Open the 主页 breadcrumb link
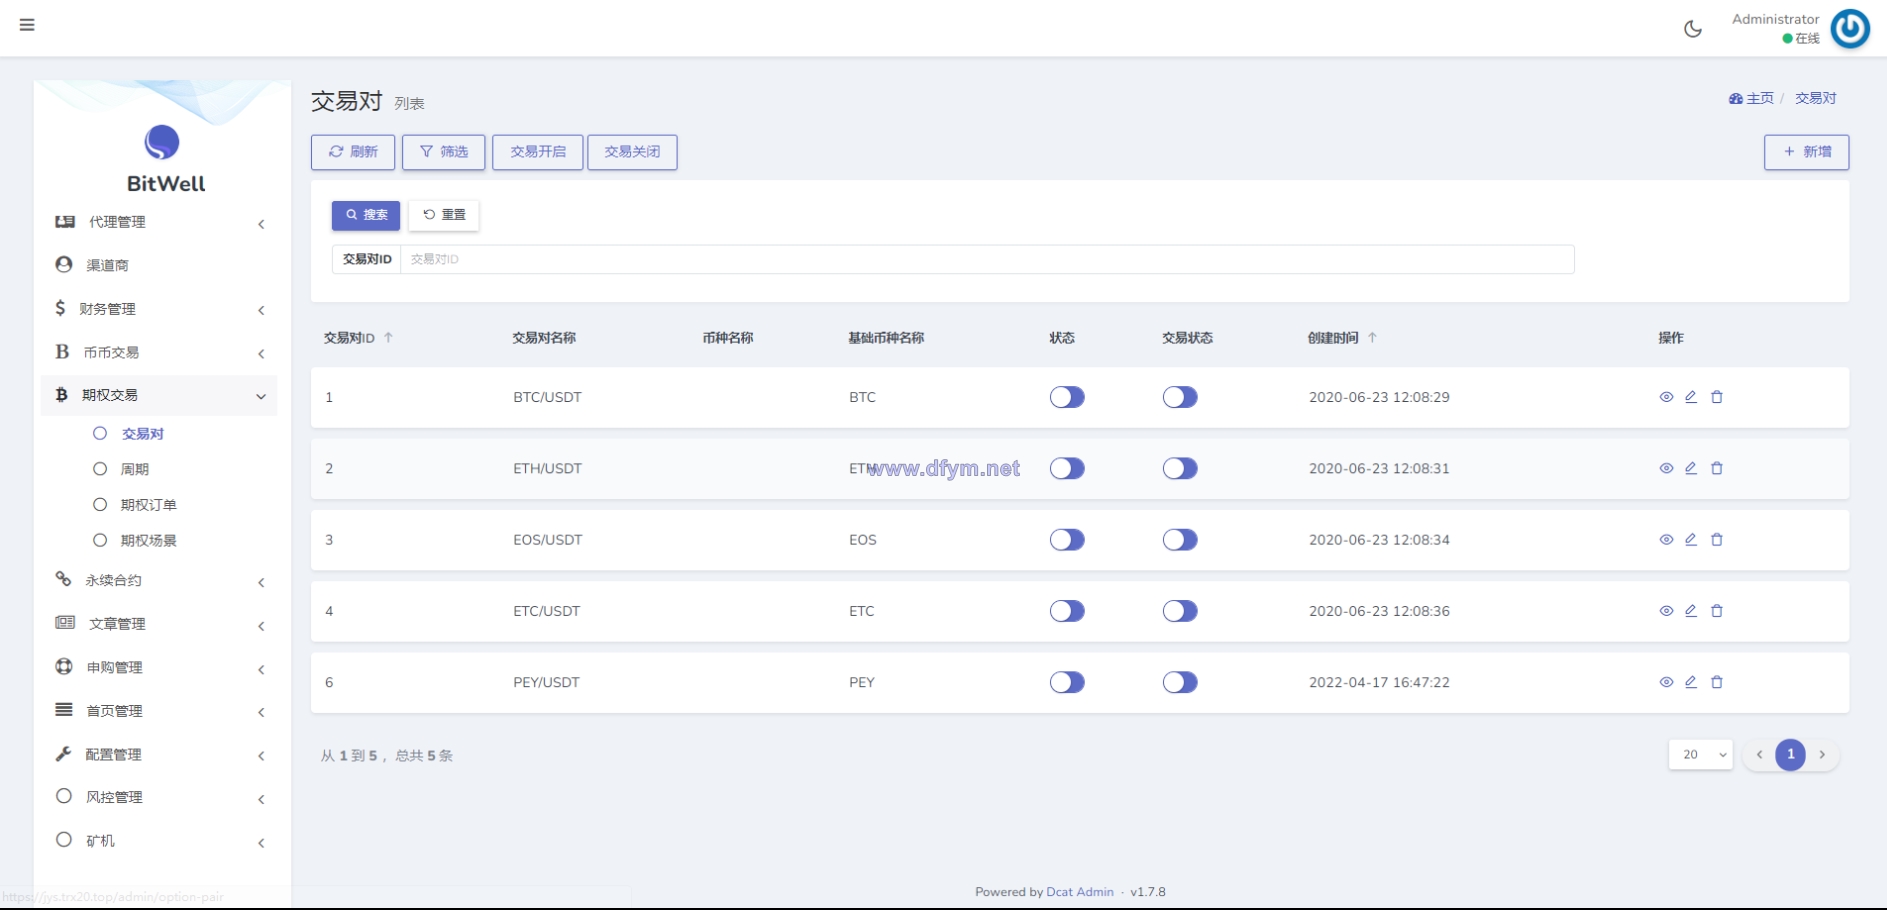The image size is (1887, 910). point(1751,98)
